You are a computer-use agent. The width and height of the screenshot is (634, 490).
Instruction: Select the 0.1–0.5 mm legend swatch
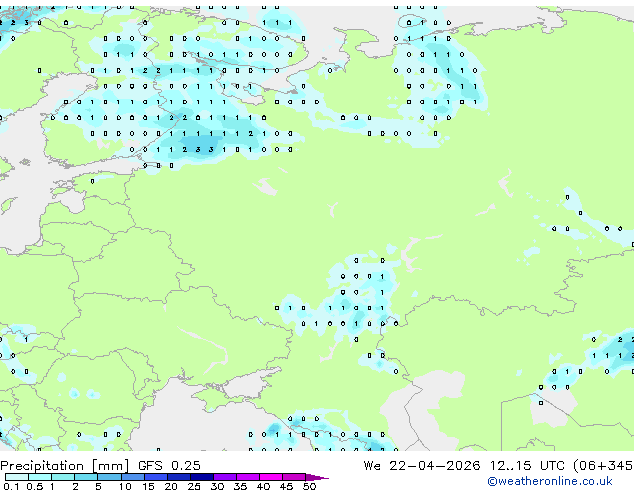(x=17, y=477)
